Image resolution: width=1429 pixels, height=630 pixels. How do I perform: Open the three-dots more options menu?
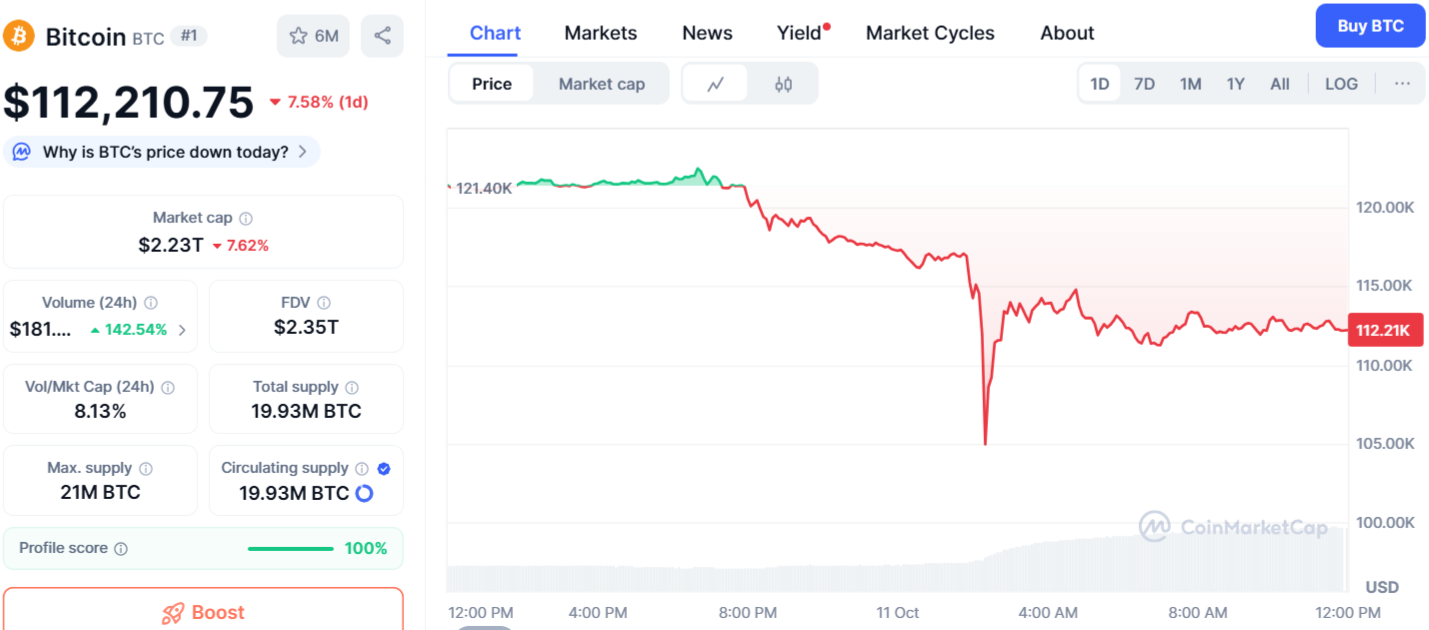coord(1402,84)
